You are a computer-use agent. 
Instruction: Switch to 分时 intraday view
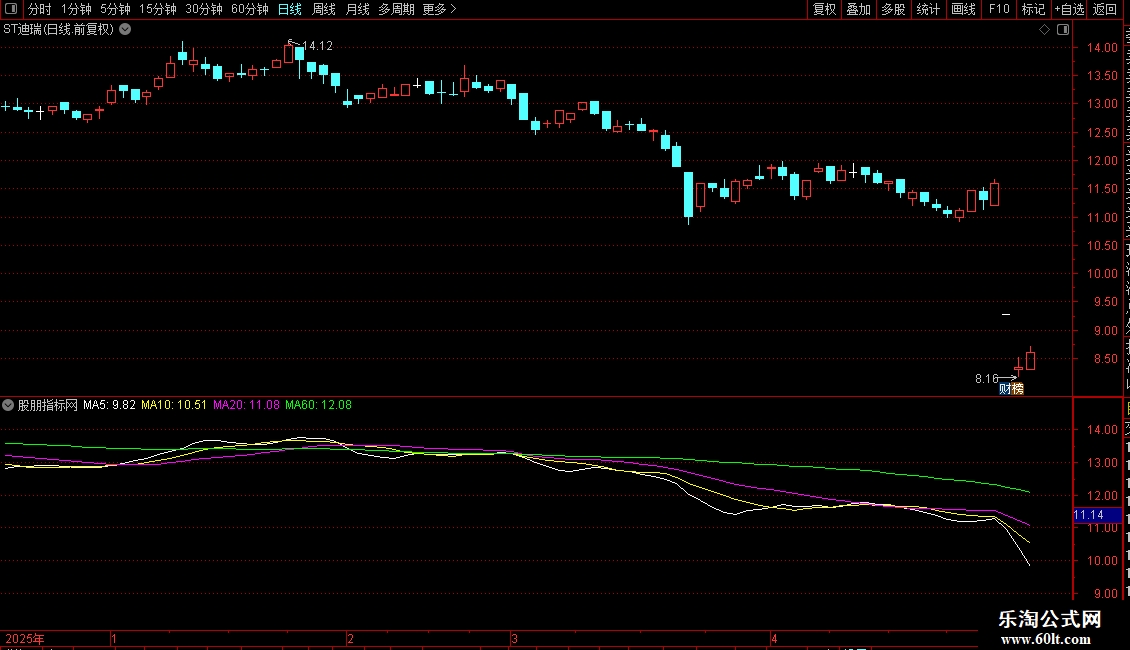(x=40, y=9)
